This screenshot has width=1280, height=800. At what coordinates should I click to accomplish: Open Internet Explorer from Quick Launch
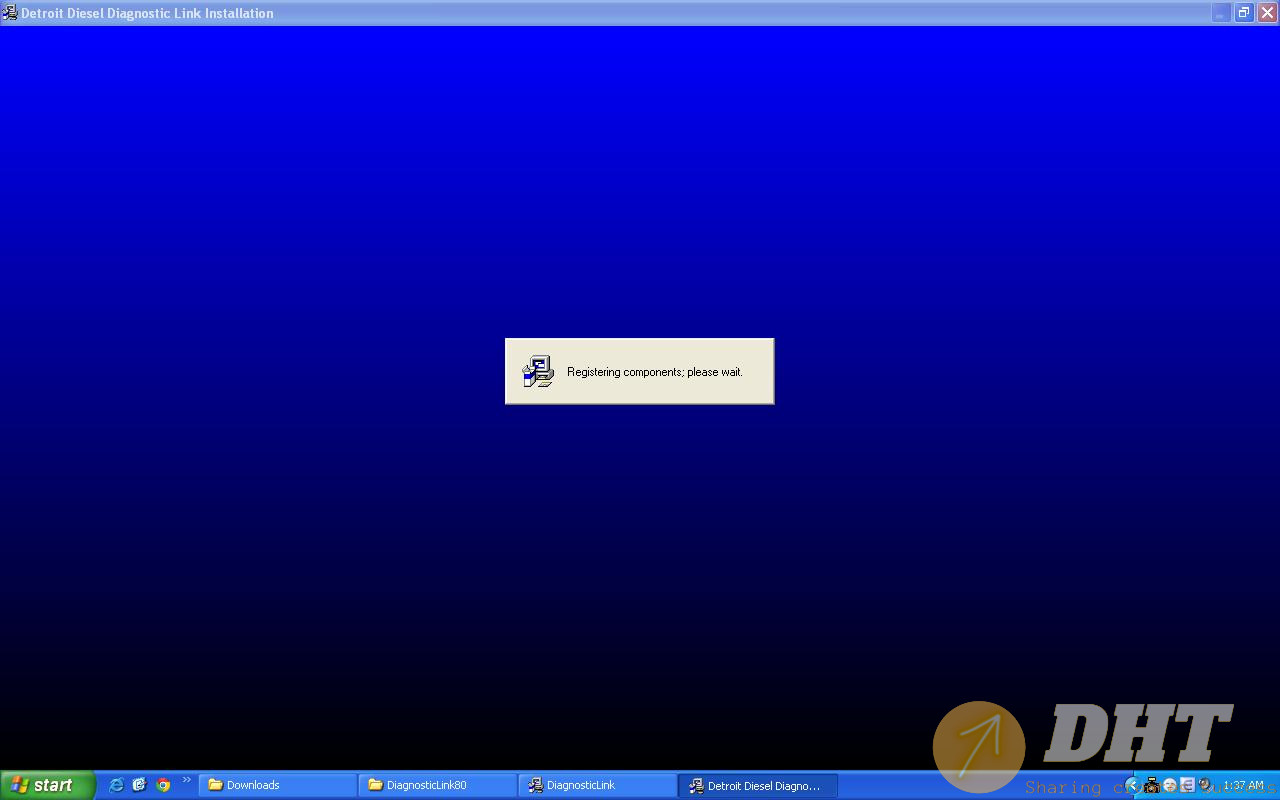tap(116, 785)
